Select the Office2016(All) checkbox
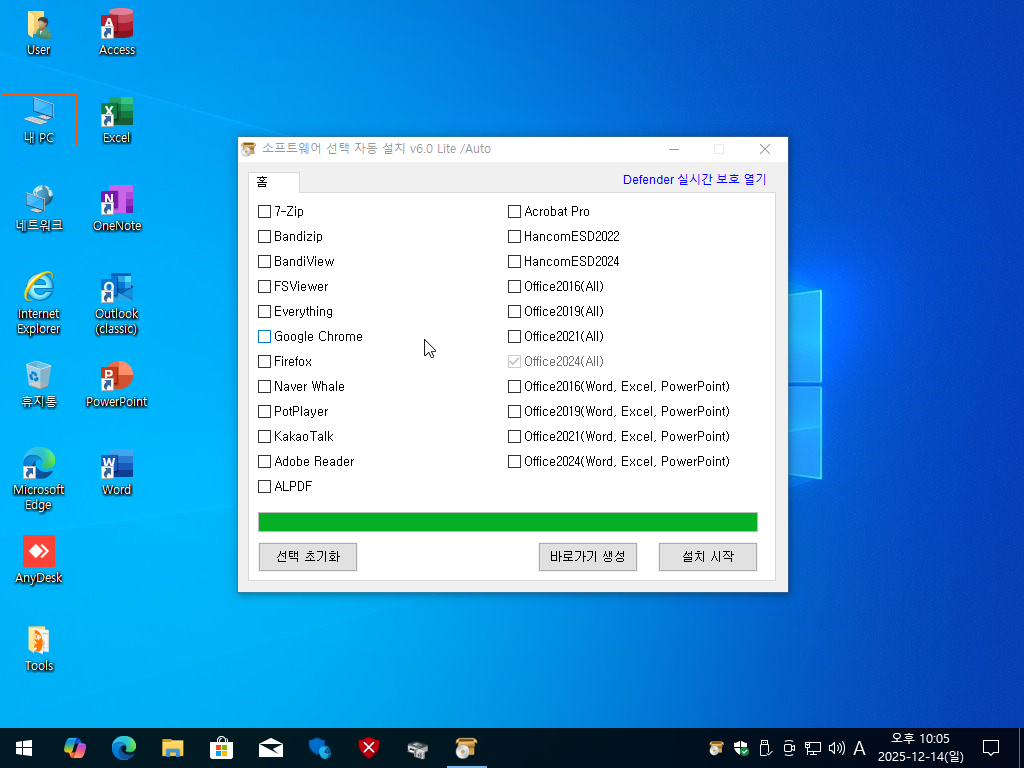1024x768 pixels. pos(514,287)
